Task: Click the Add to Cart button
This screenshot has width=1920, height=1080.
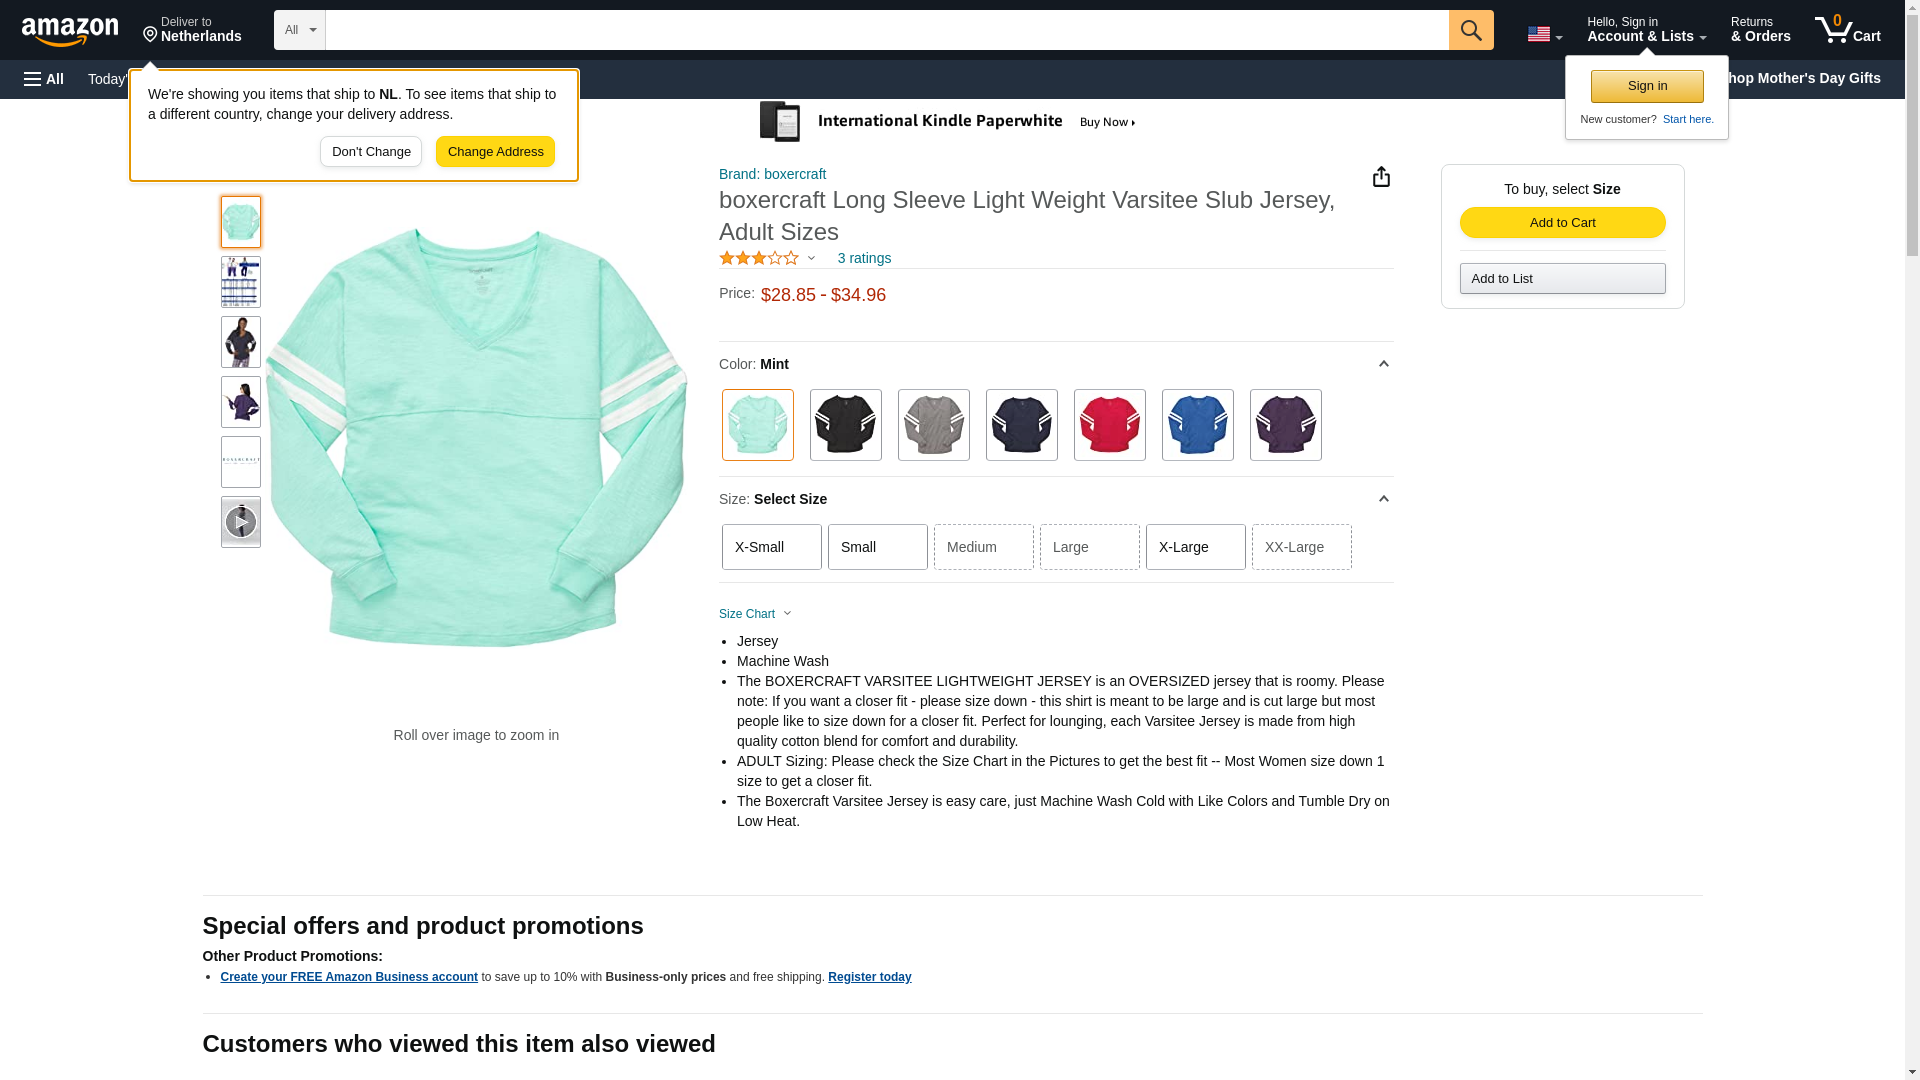Action: (x=1562, y=222)
